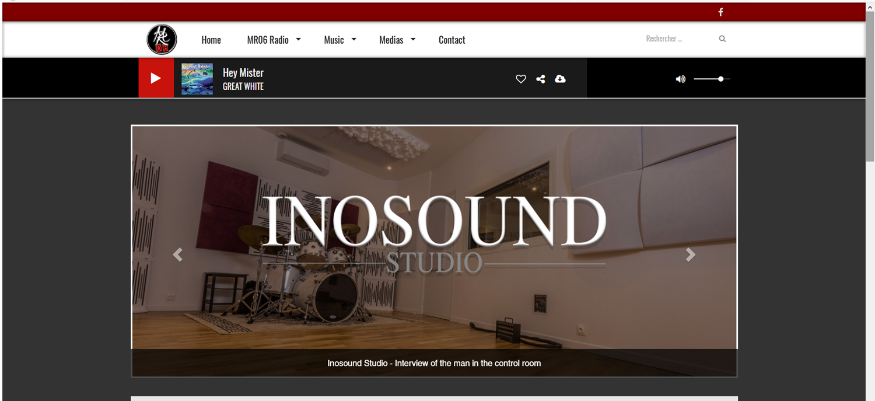This screenshot has height=401, width=875.
Task: Mute the player volume speaker
Action: click(681, 79)
